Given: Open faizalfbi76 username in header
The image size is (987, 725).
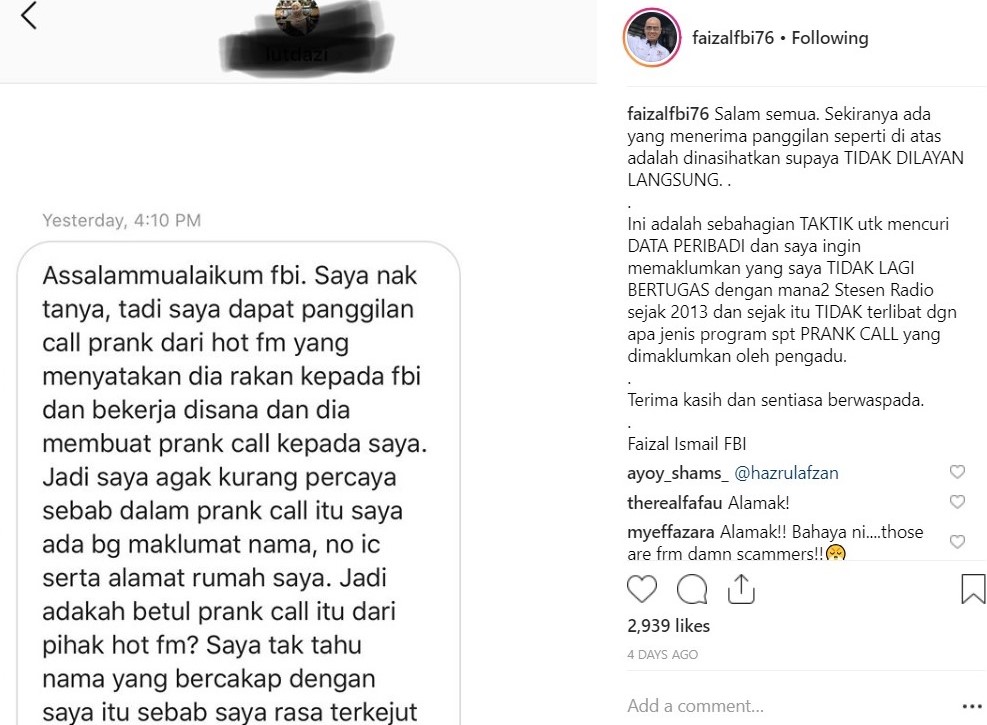Looking at the screenshot, I should 733,38.
